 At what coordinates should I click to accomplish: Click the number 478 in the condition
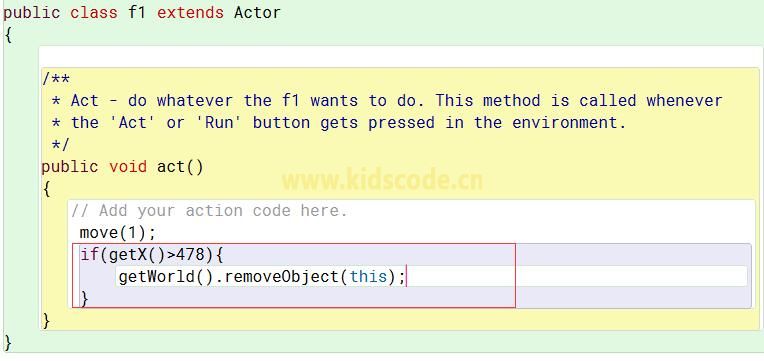(x=190, y=254)
